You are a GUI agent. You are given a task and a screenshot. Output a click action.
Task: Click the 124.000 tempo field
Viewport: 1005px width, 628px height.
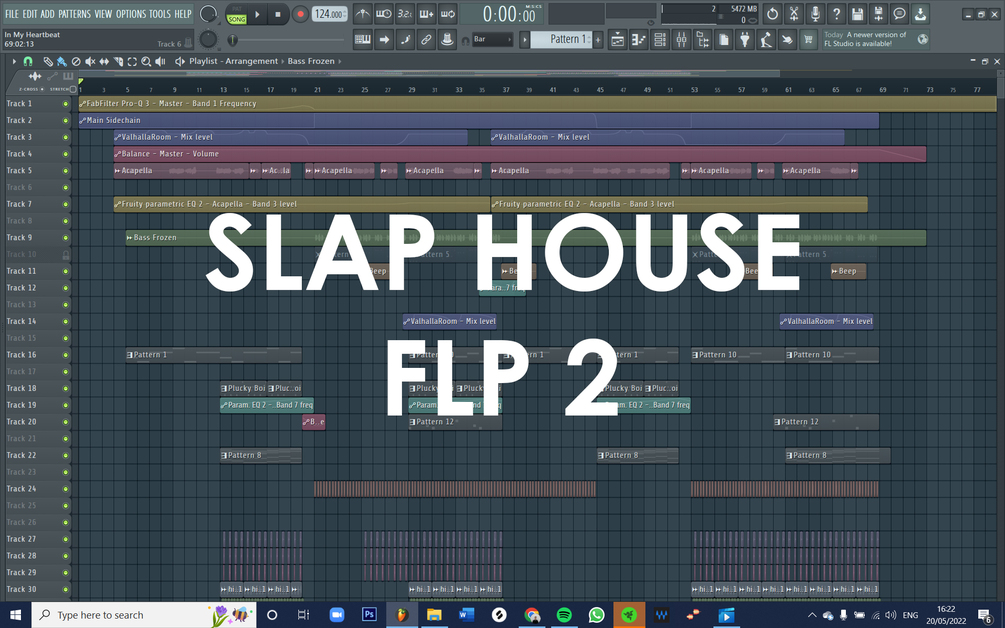pos(329,13)
